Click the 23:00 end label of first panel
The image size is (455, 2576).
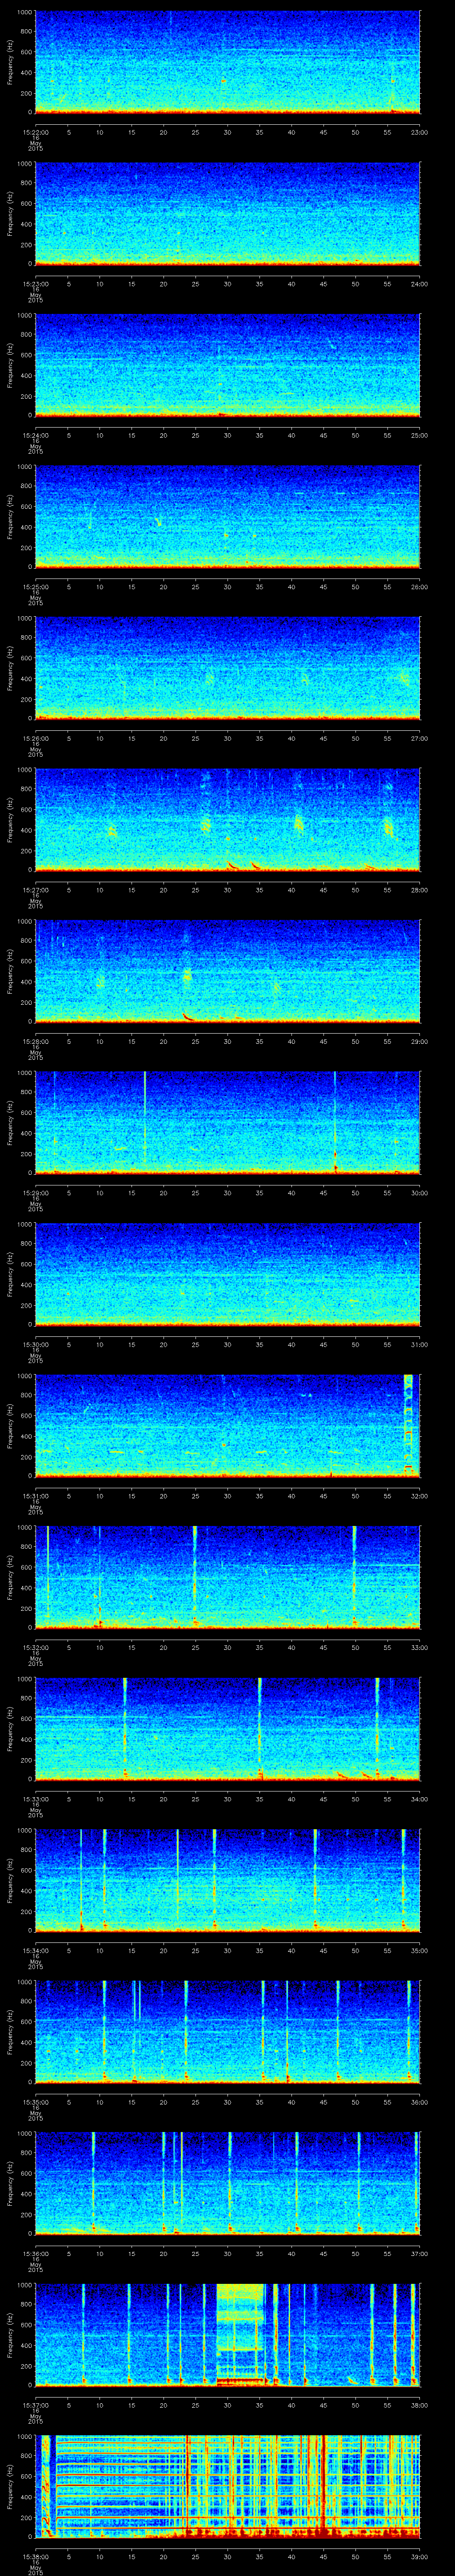click(419, 131)
